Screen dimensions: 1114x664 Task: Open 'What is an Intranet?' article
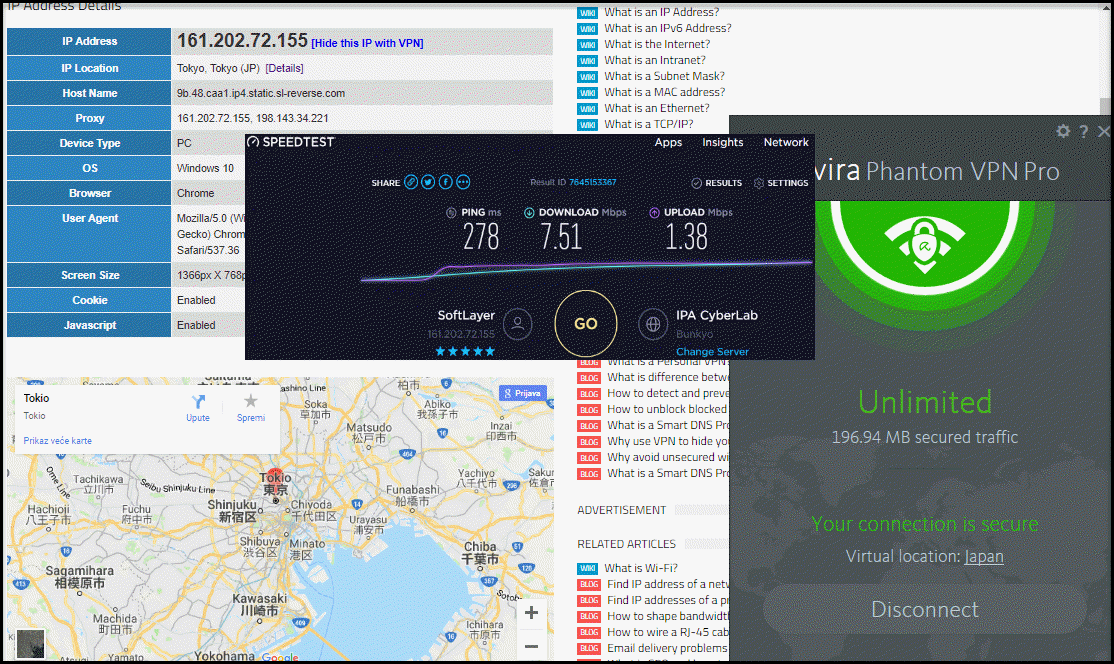tap(655, 60)
